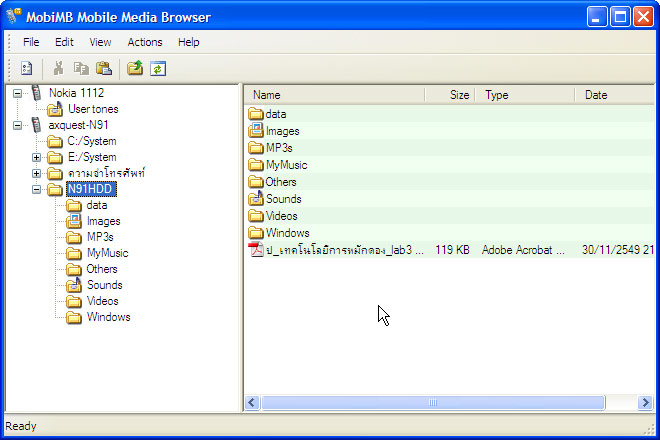This screenshot has width=660, height=440.
Task: Click the axquest-N91 phone icon
Action: [x=37, y=125]
